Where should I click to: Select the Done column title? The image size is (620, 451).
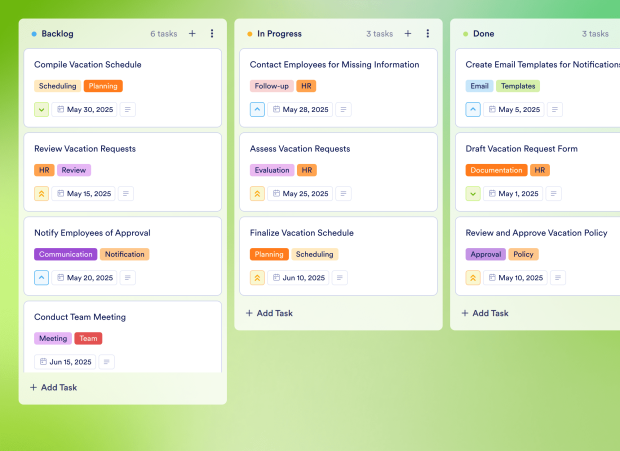(483, 34)
